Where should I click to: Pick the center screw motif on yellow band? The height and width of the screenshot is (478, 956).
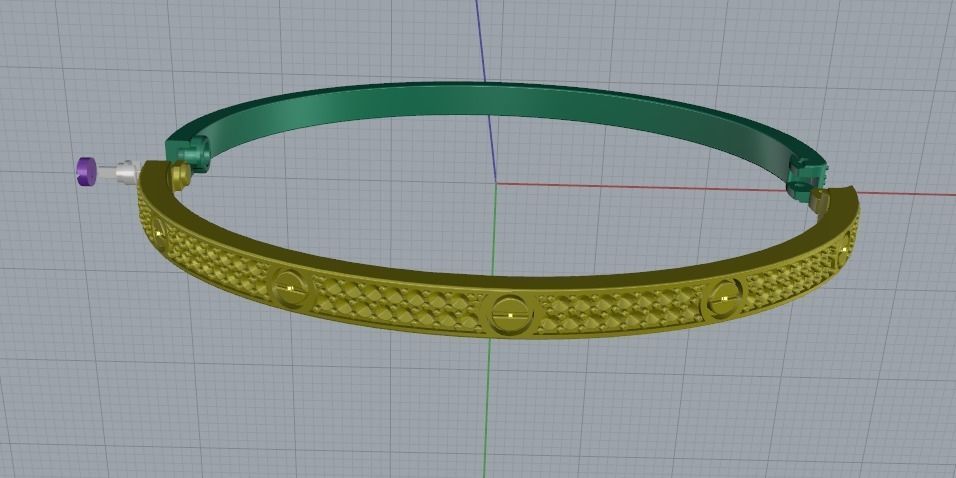point(511,314)
